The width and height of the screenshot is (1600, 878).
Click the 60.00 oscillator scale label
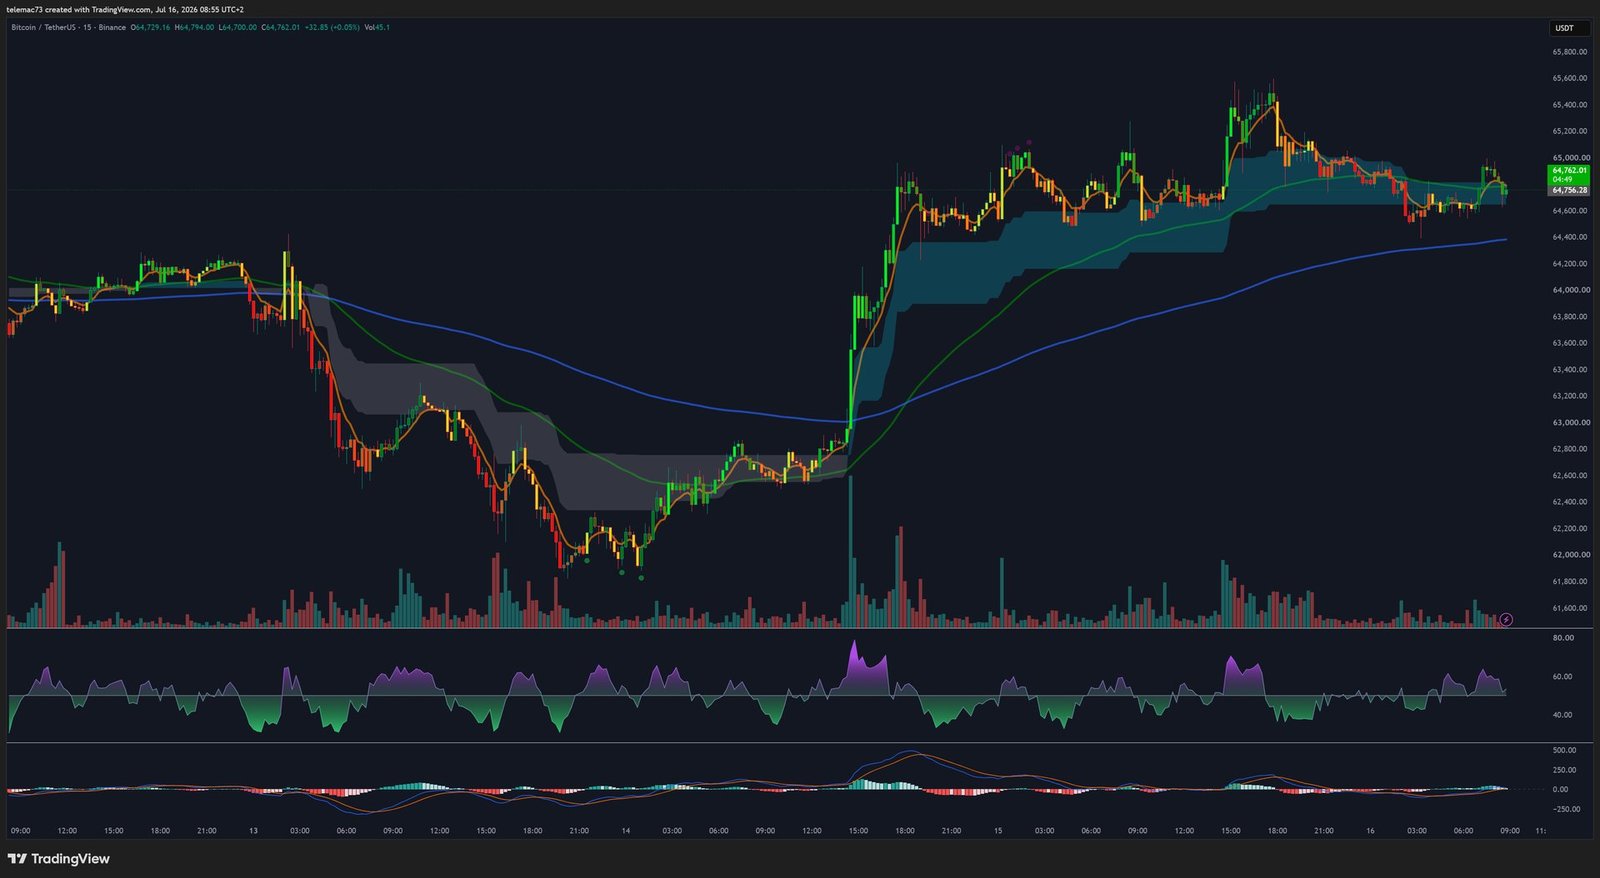[1562, 677]
